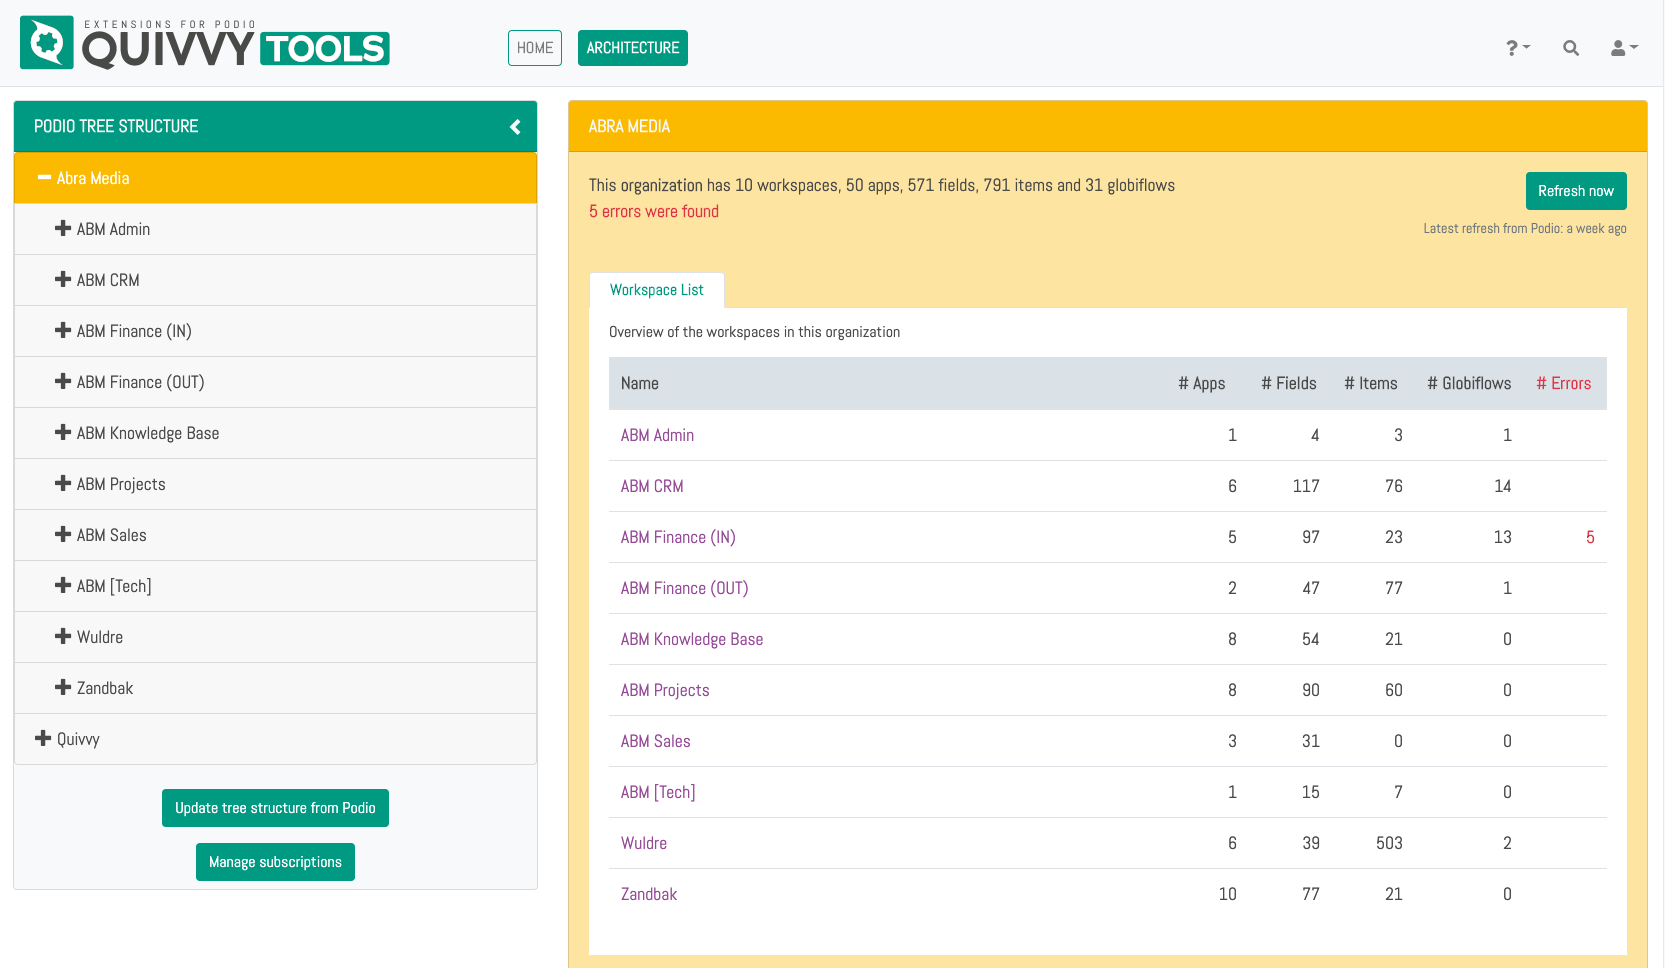
Task: Expand ABM Knowledge Base plus icon
Action: tap(63, 433)
